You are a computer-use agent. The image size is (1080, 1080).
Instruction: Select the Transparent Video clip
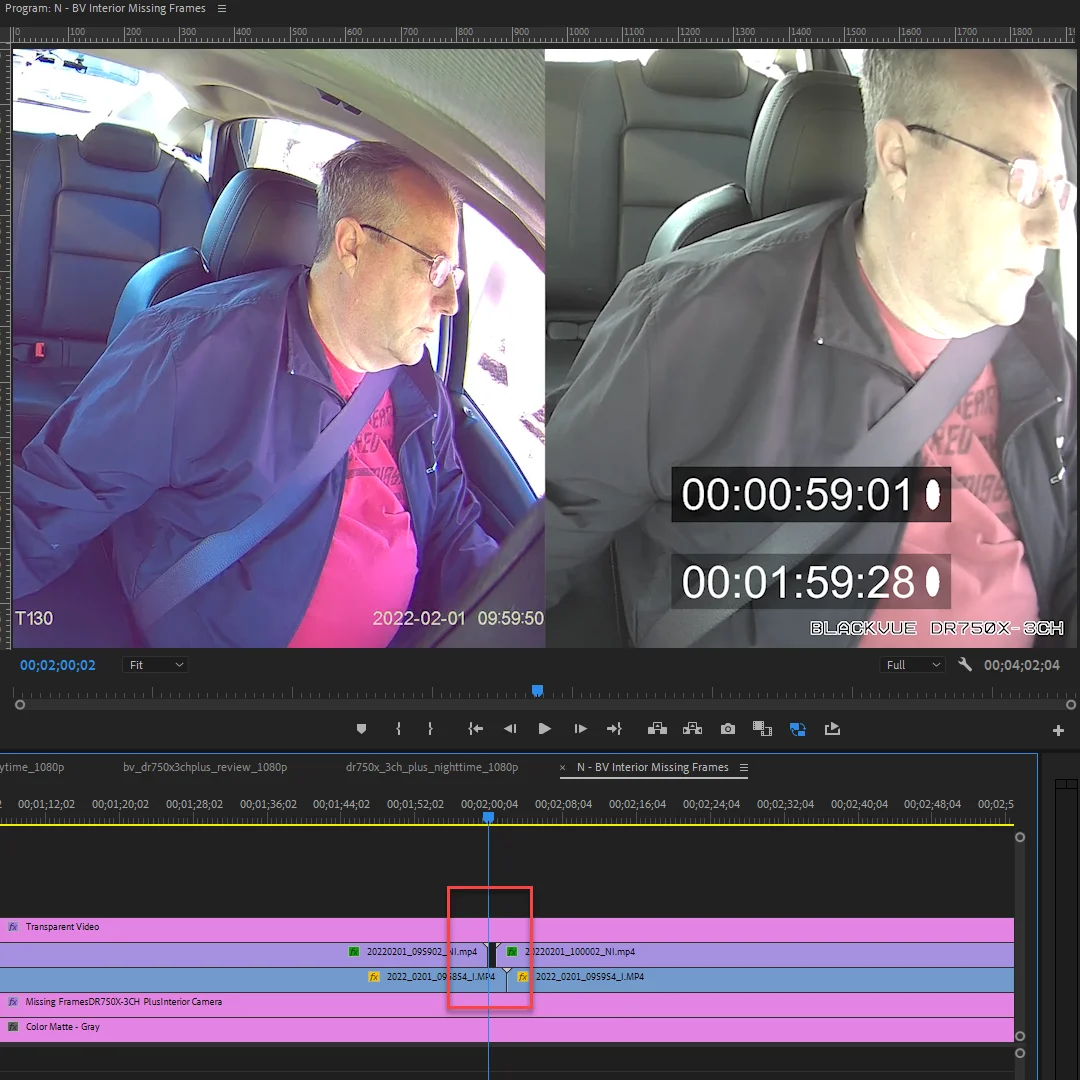coord(506,930)
